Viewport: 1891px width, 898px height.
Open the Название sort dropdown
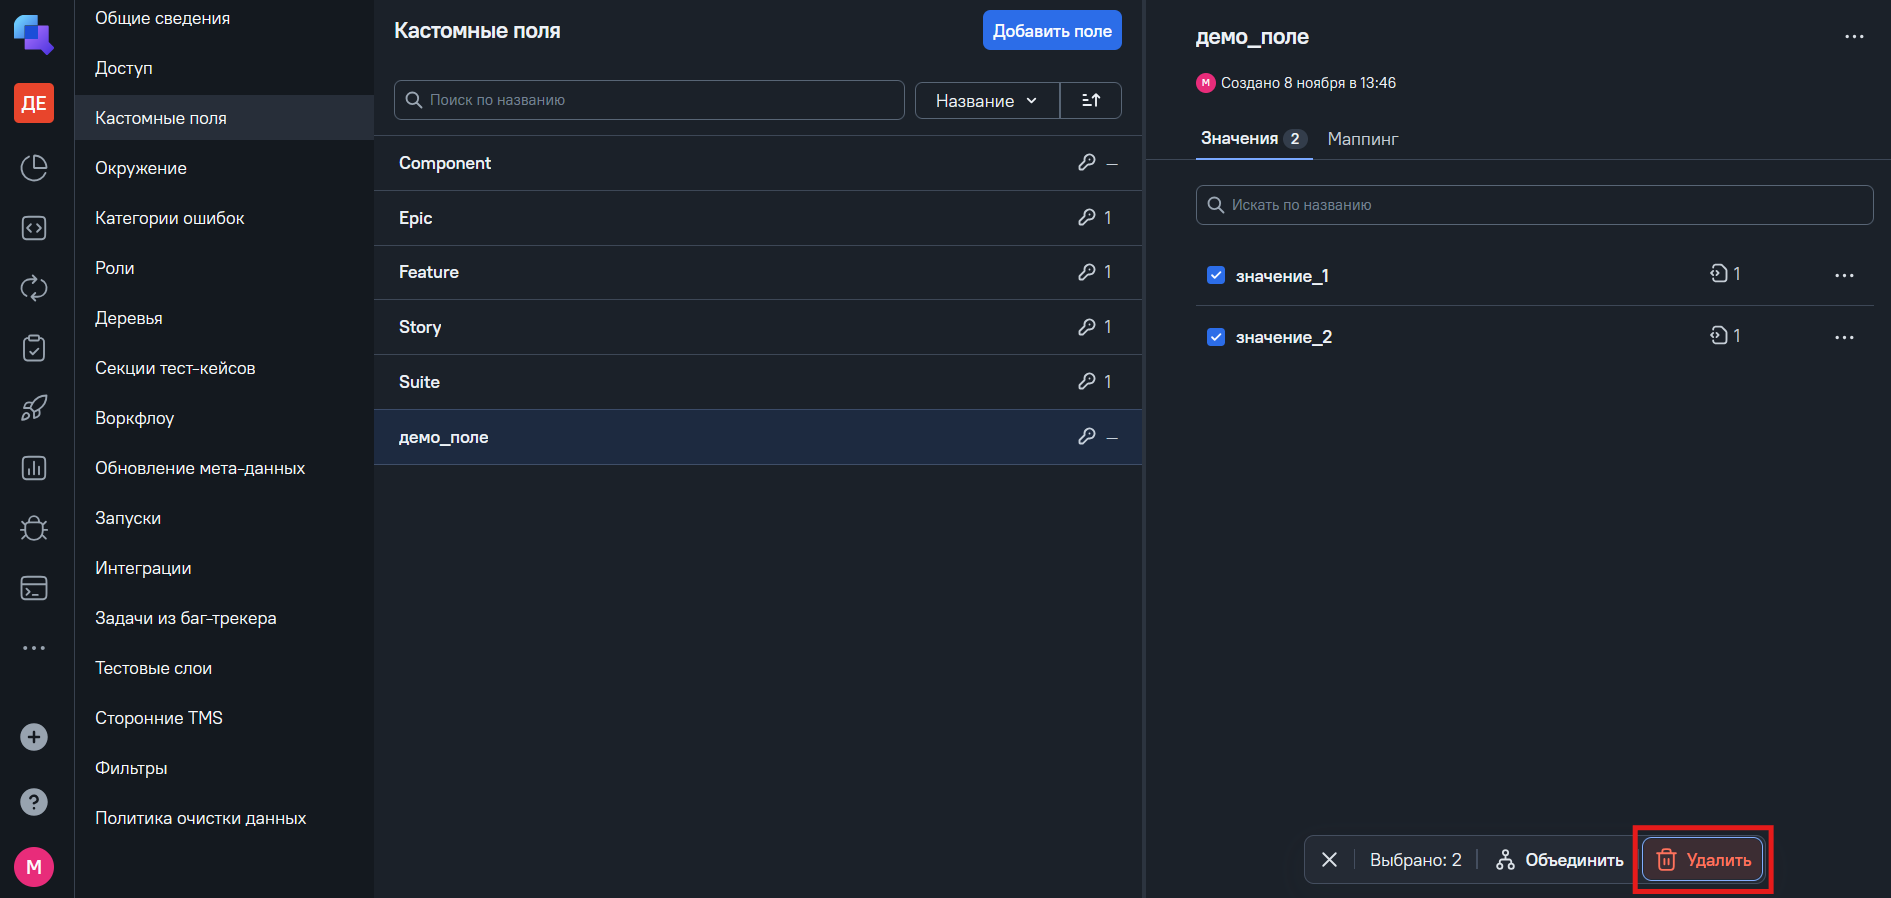(987, 100)
